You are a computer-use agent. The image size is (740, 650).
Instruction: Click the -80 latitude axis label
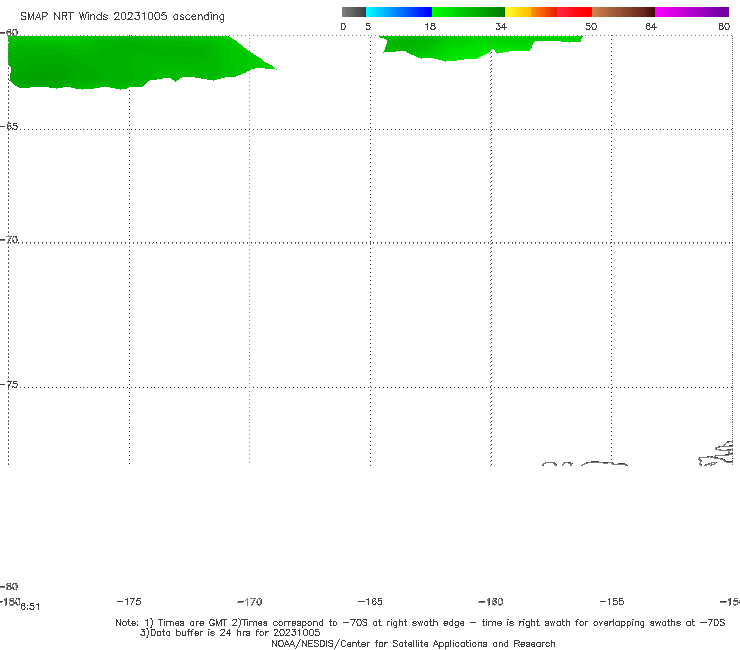[x=9, y=586]
